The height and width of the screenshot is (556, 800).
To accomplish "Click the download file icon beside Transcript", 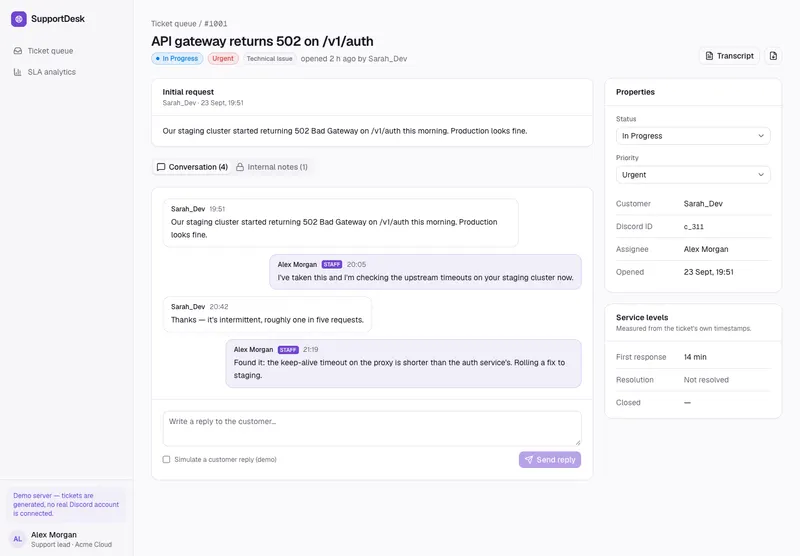I will tap(773, 56).
